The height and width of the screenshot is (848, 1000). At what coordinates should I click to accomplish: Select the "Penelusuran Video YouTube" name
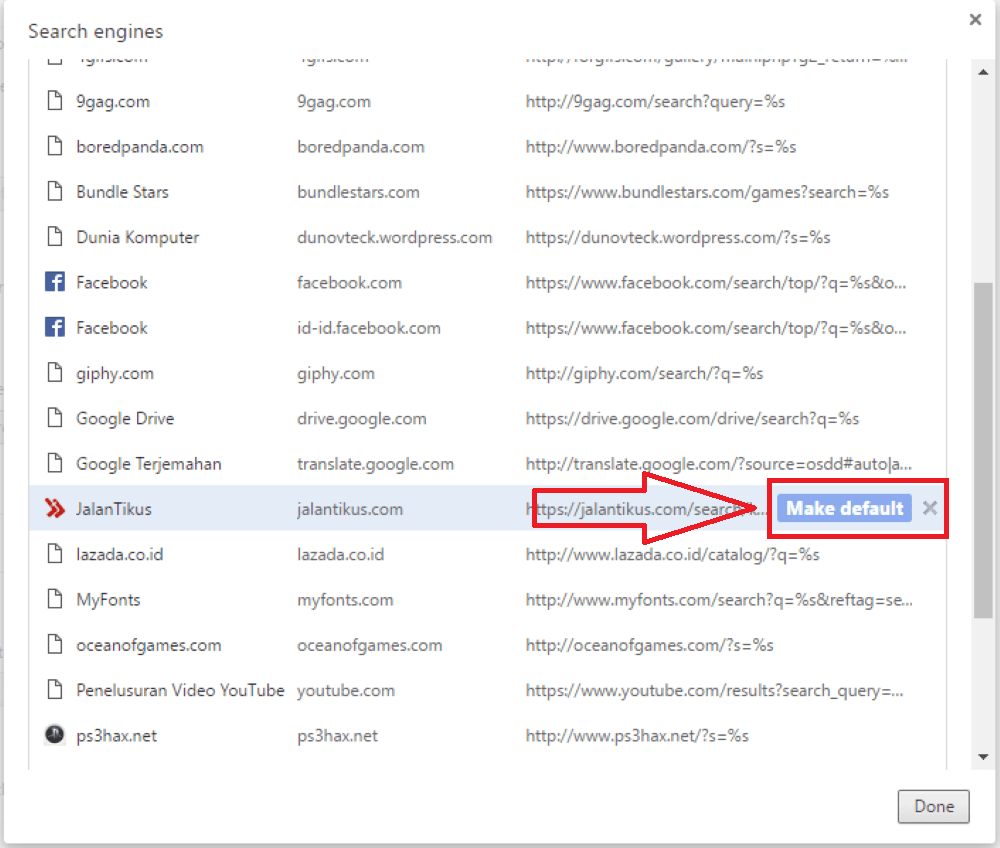coord(180,690)
